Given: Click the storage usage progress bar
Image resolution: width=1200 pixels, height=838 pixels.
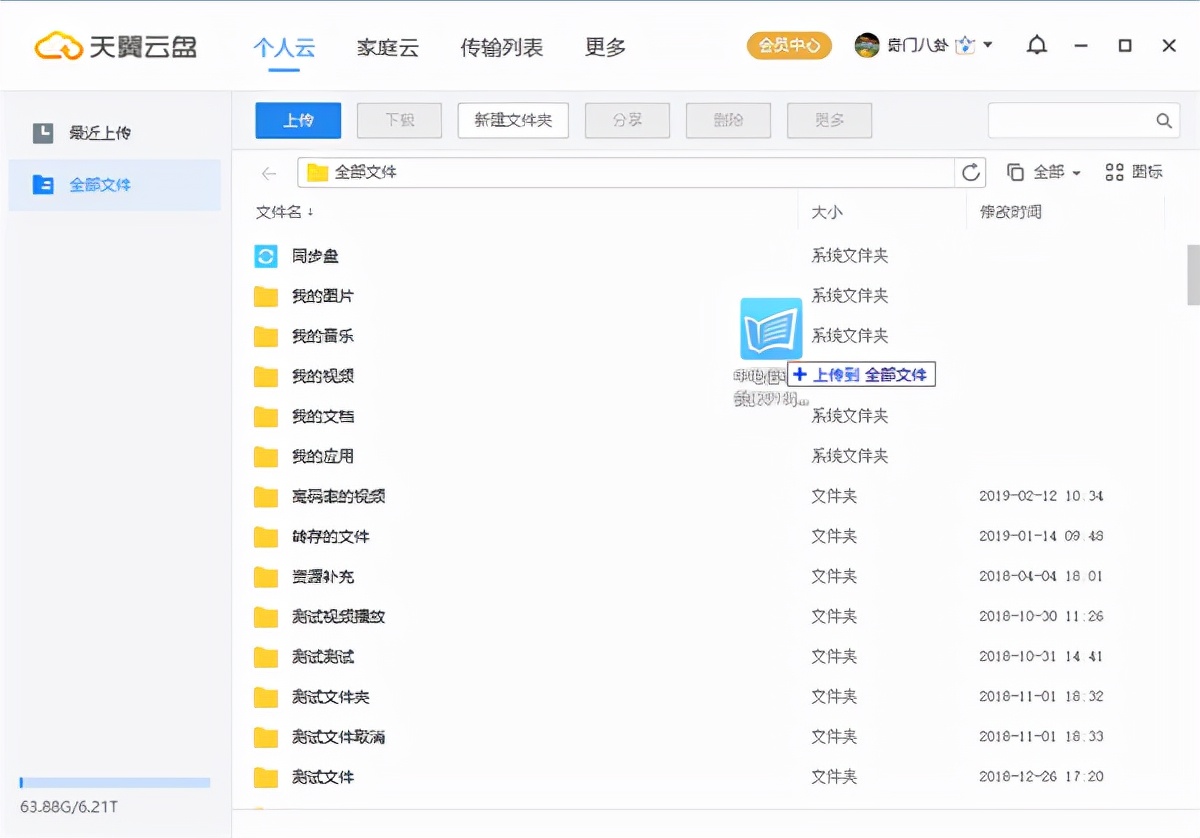Looking at the screenshot, I should pyautogui.click(x=114, y=782).
